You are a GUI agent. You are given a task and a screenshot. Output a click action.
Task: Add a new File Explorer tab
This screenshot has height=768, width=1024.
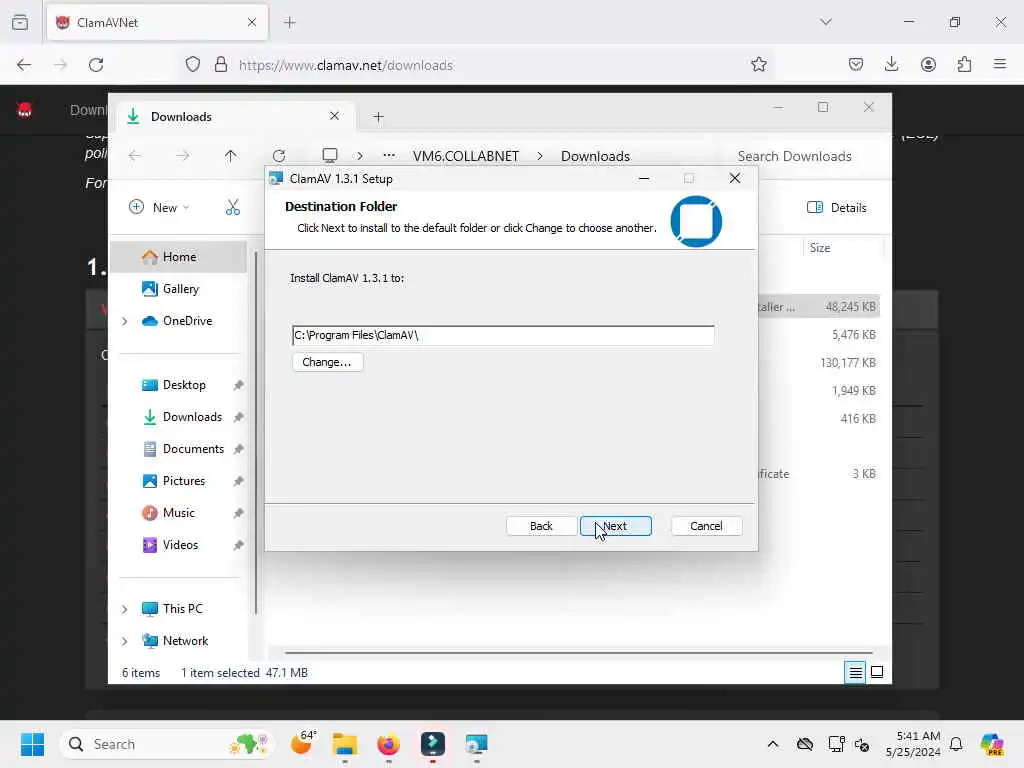tap(378, 117)
